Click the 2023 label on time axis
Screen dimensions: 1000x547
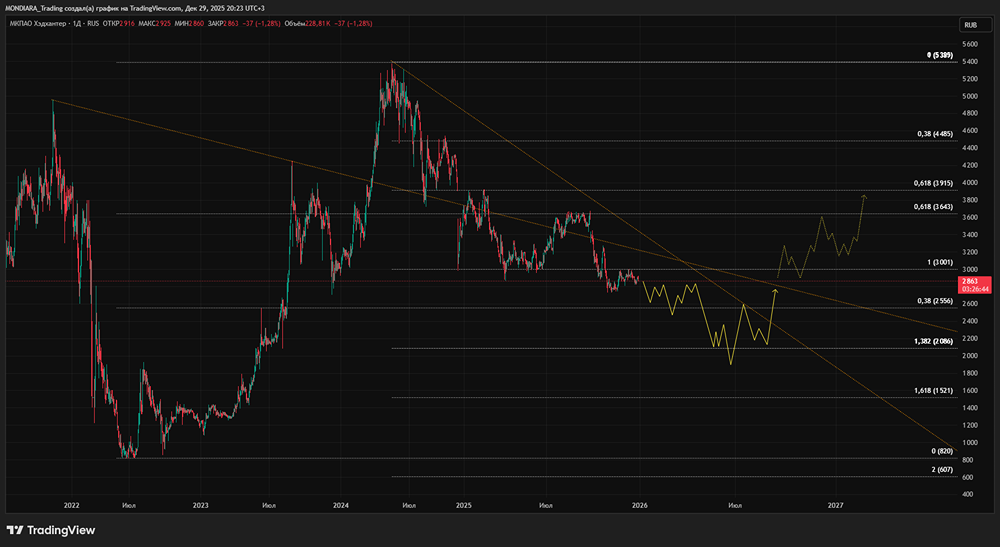200,506
